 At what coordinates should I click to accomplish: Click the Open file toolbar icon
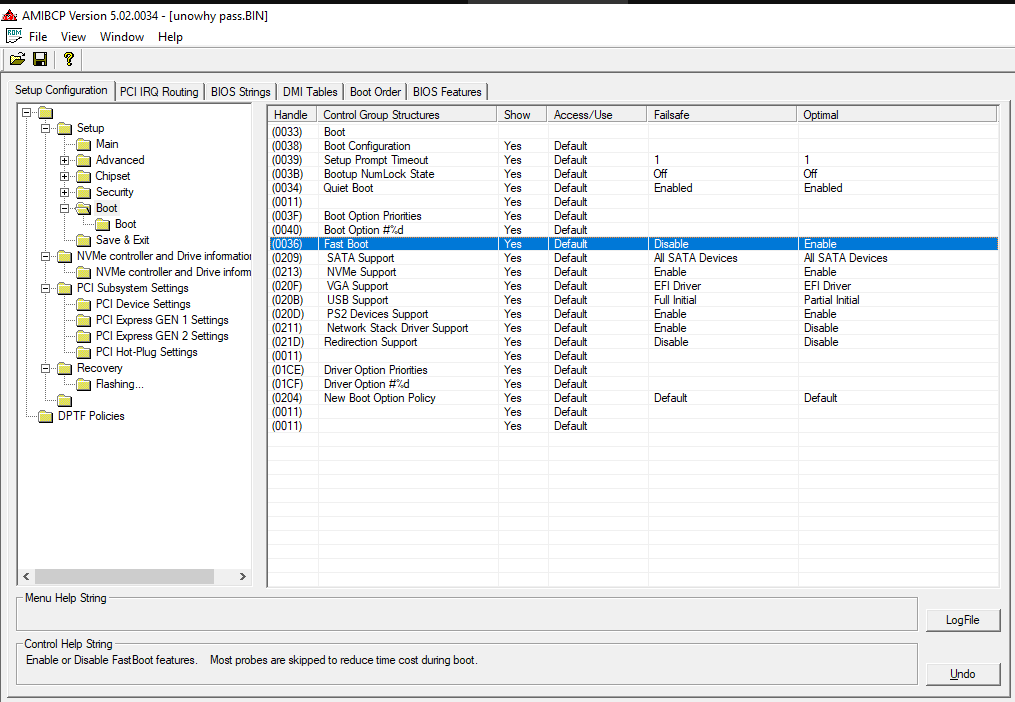point(17,60)
